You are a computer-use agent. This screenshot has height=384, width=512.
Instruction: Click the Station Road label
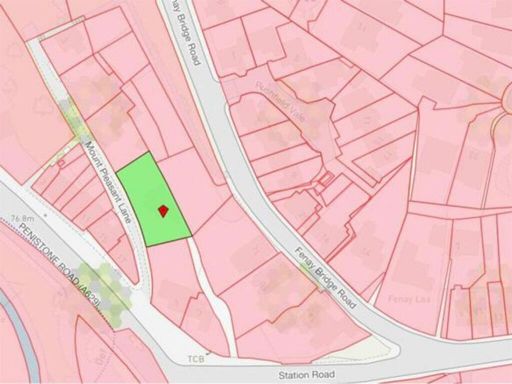click(x=307, y=375)
